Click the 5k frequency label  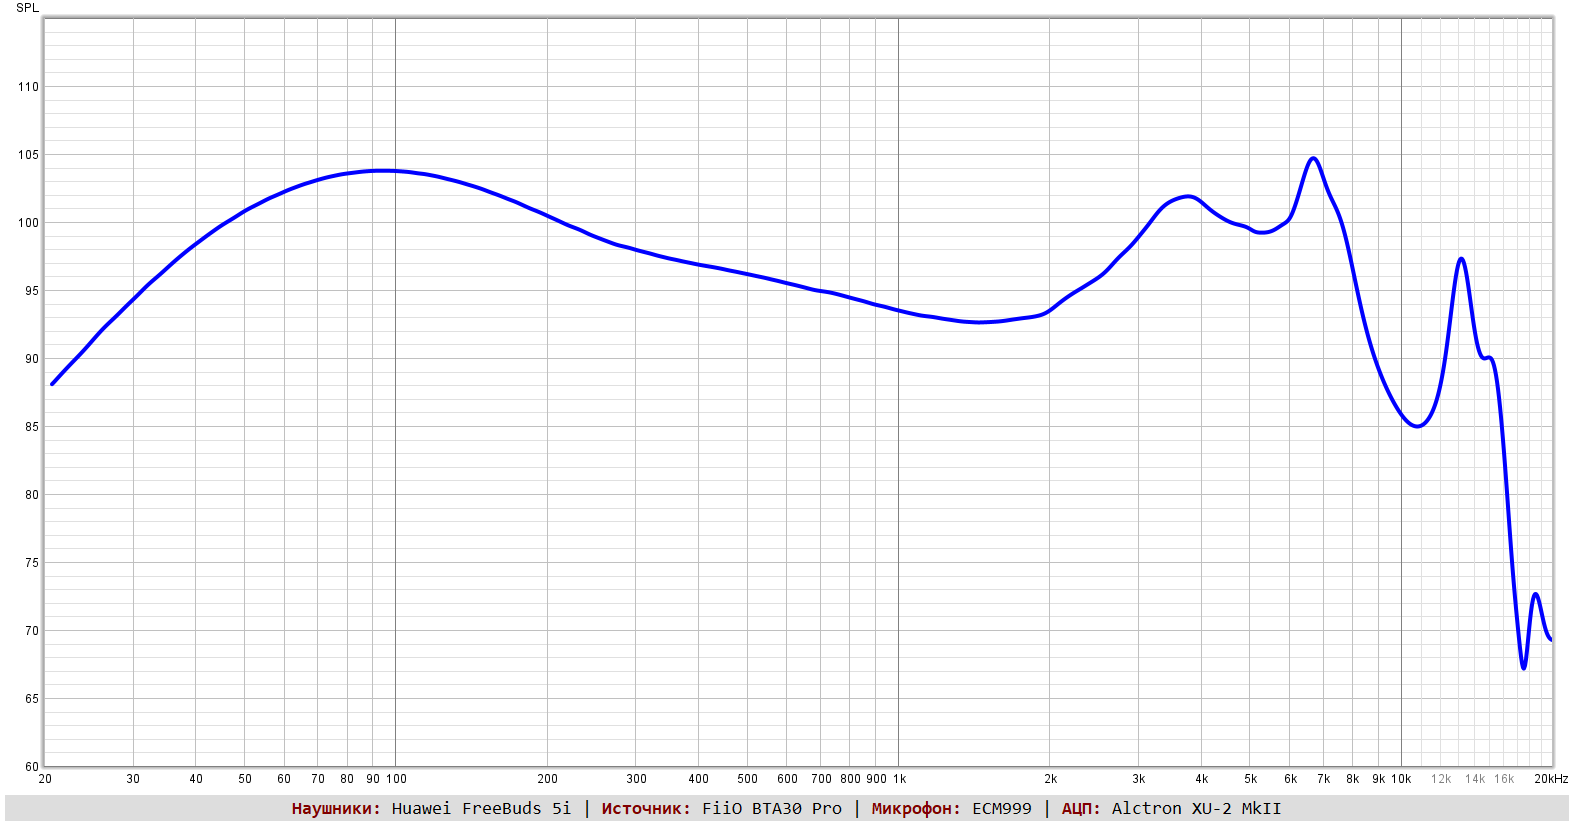click(1251, 779)
